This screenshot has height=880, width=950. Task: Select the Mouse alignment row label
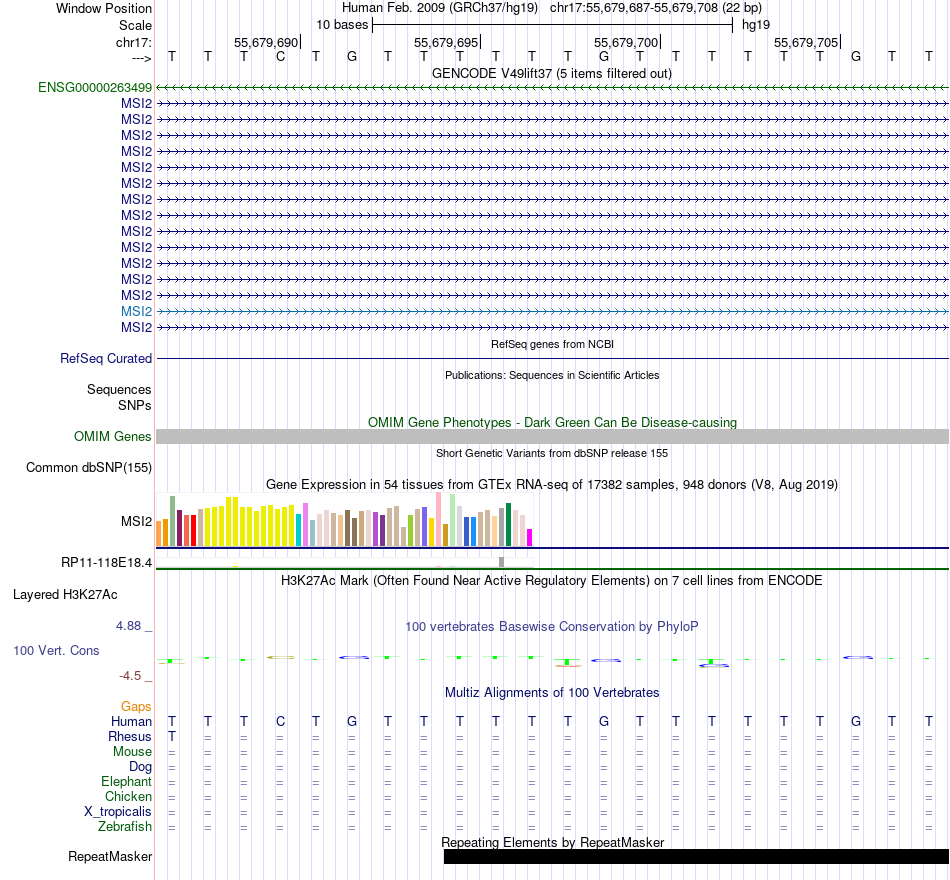point(132,752)
